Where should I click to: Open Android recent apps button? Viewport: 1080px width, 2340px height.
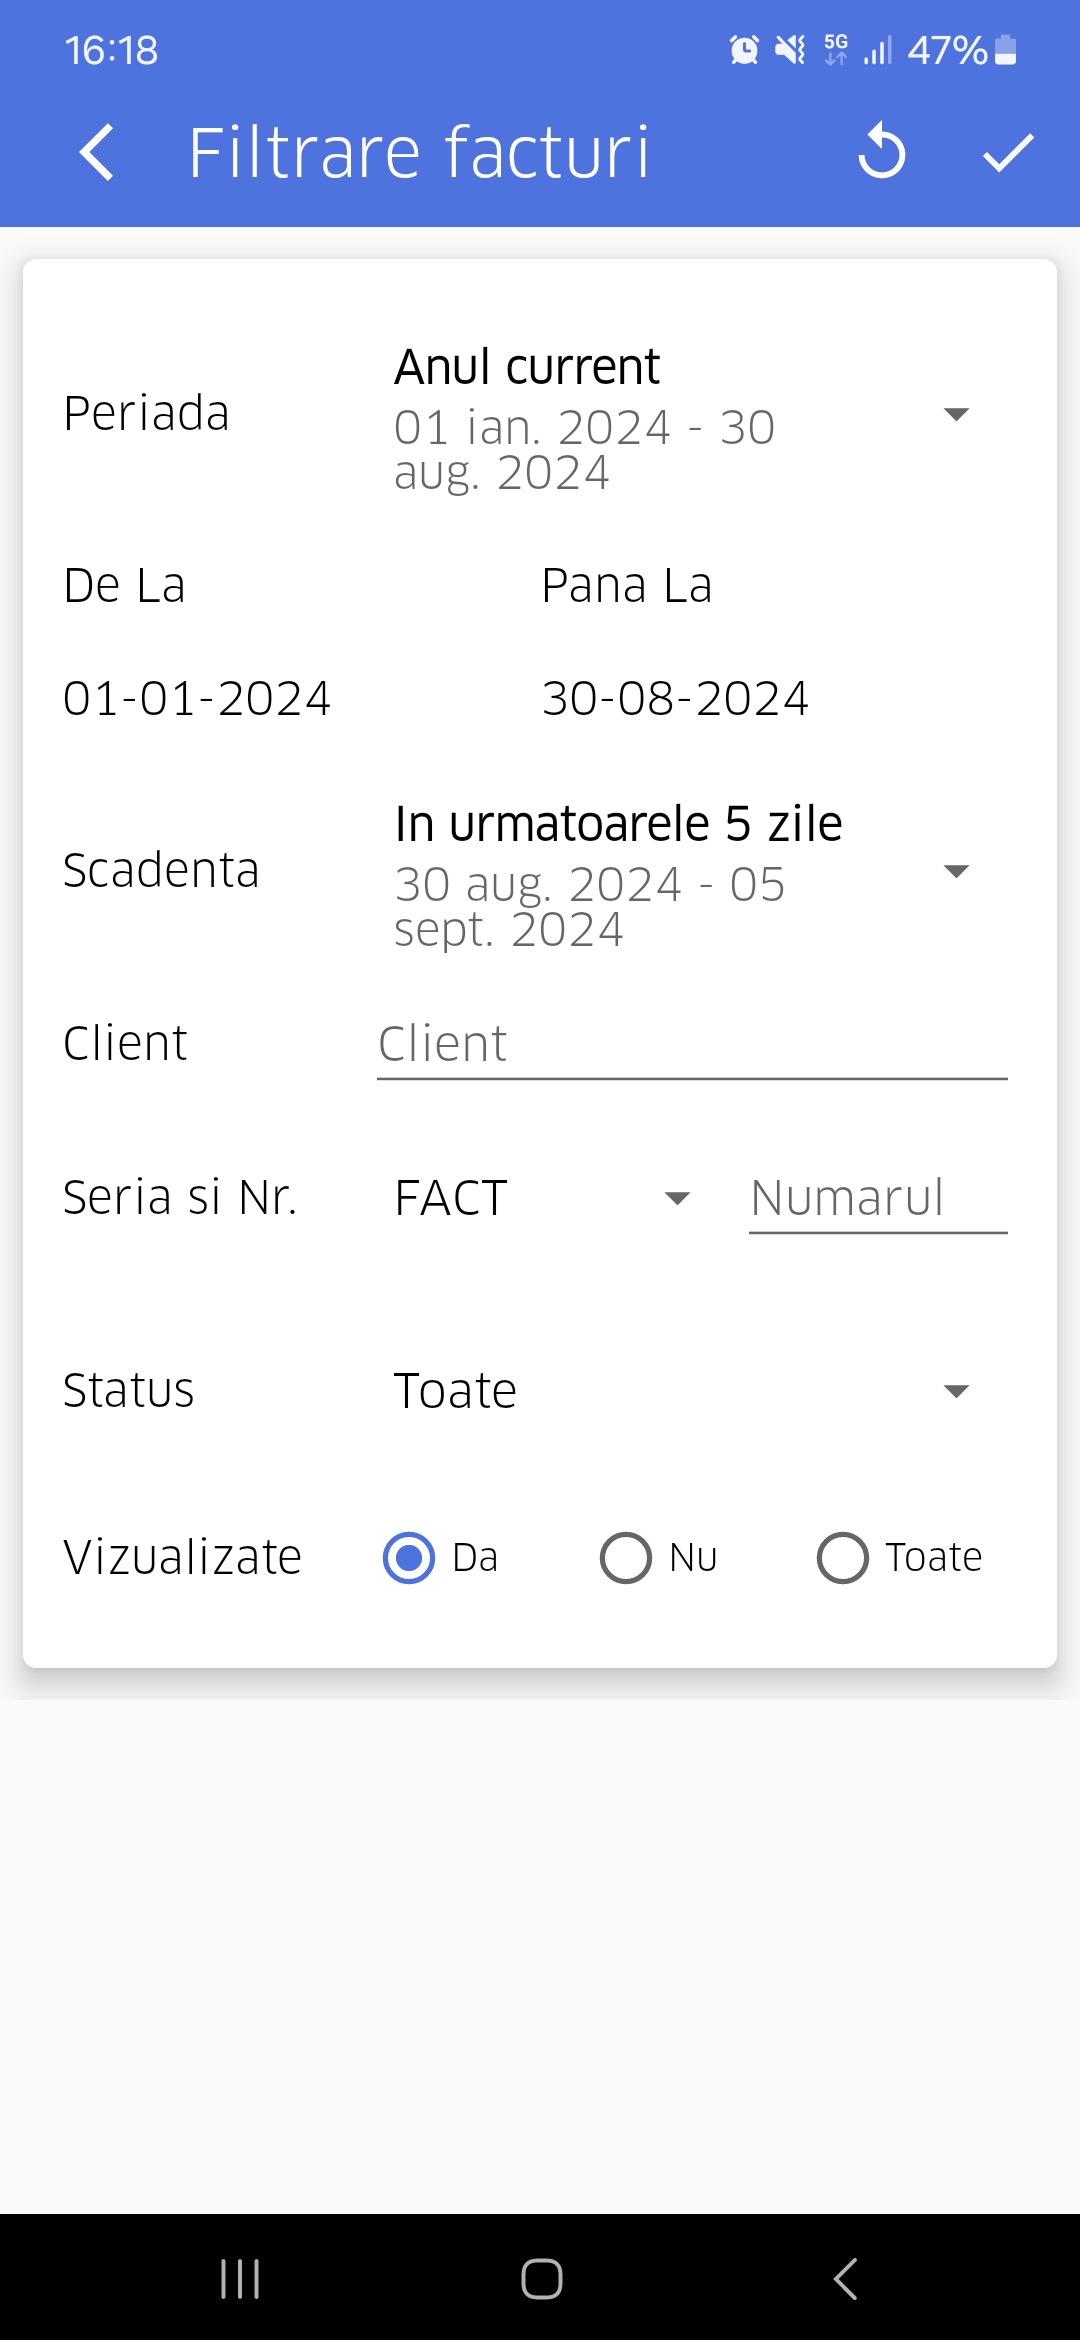pos(240,2279)
